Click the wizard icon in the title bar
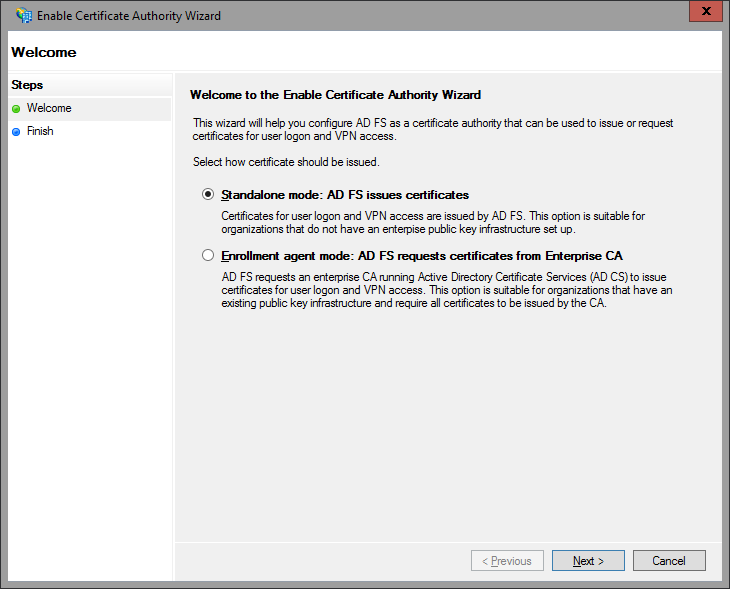 pyautogui.click(x=23, y=16)
